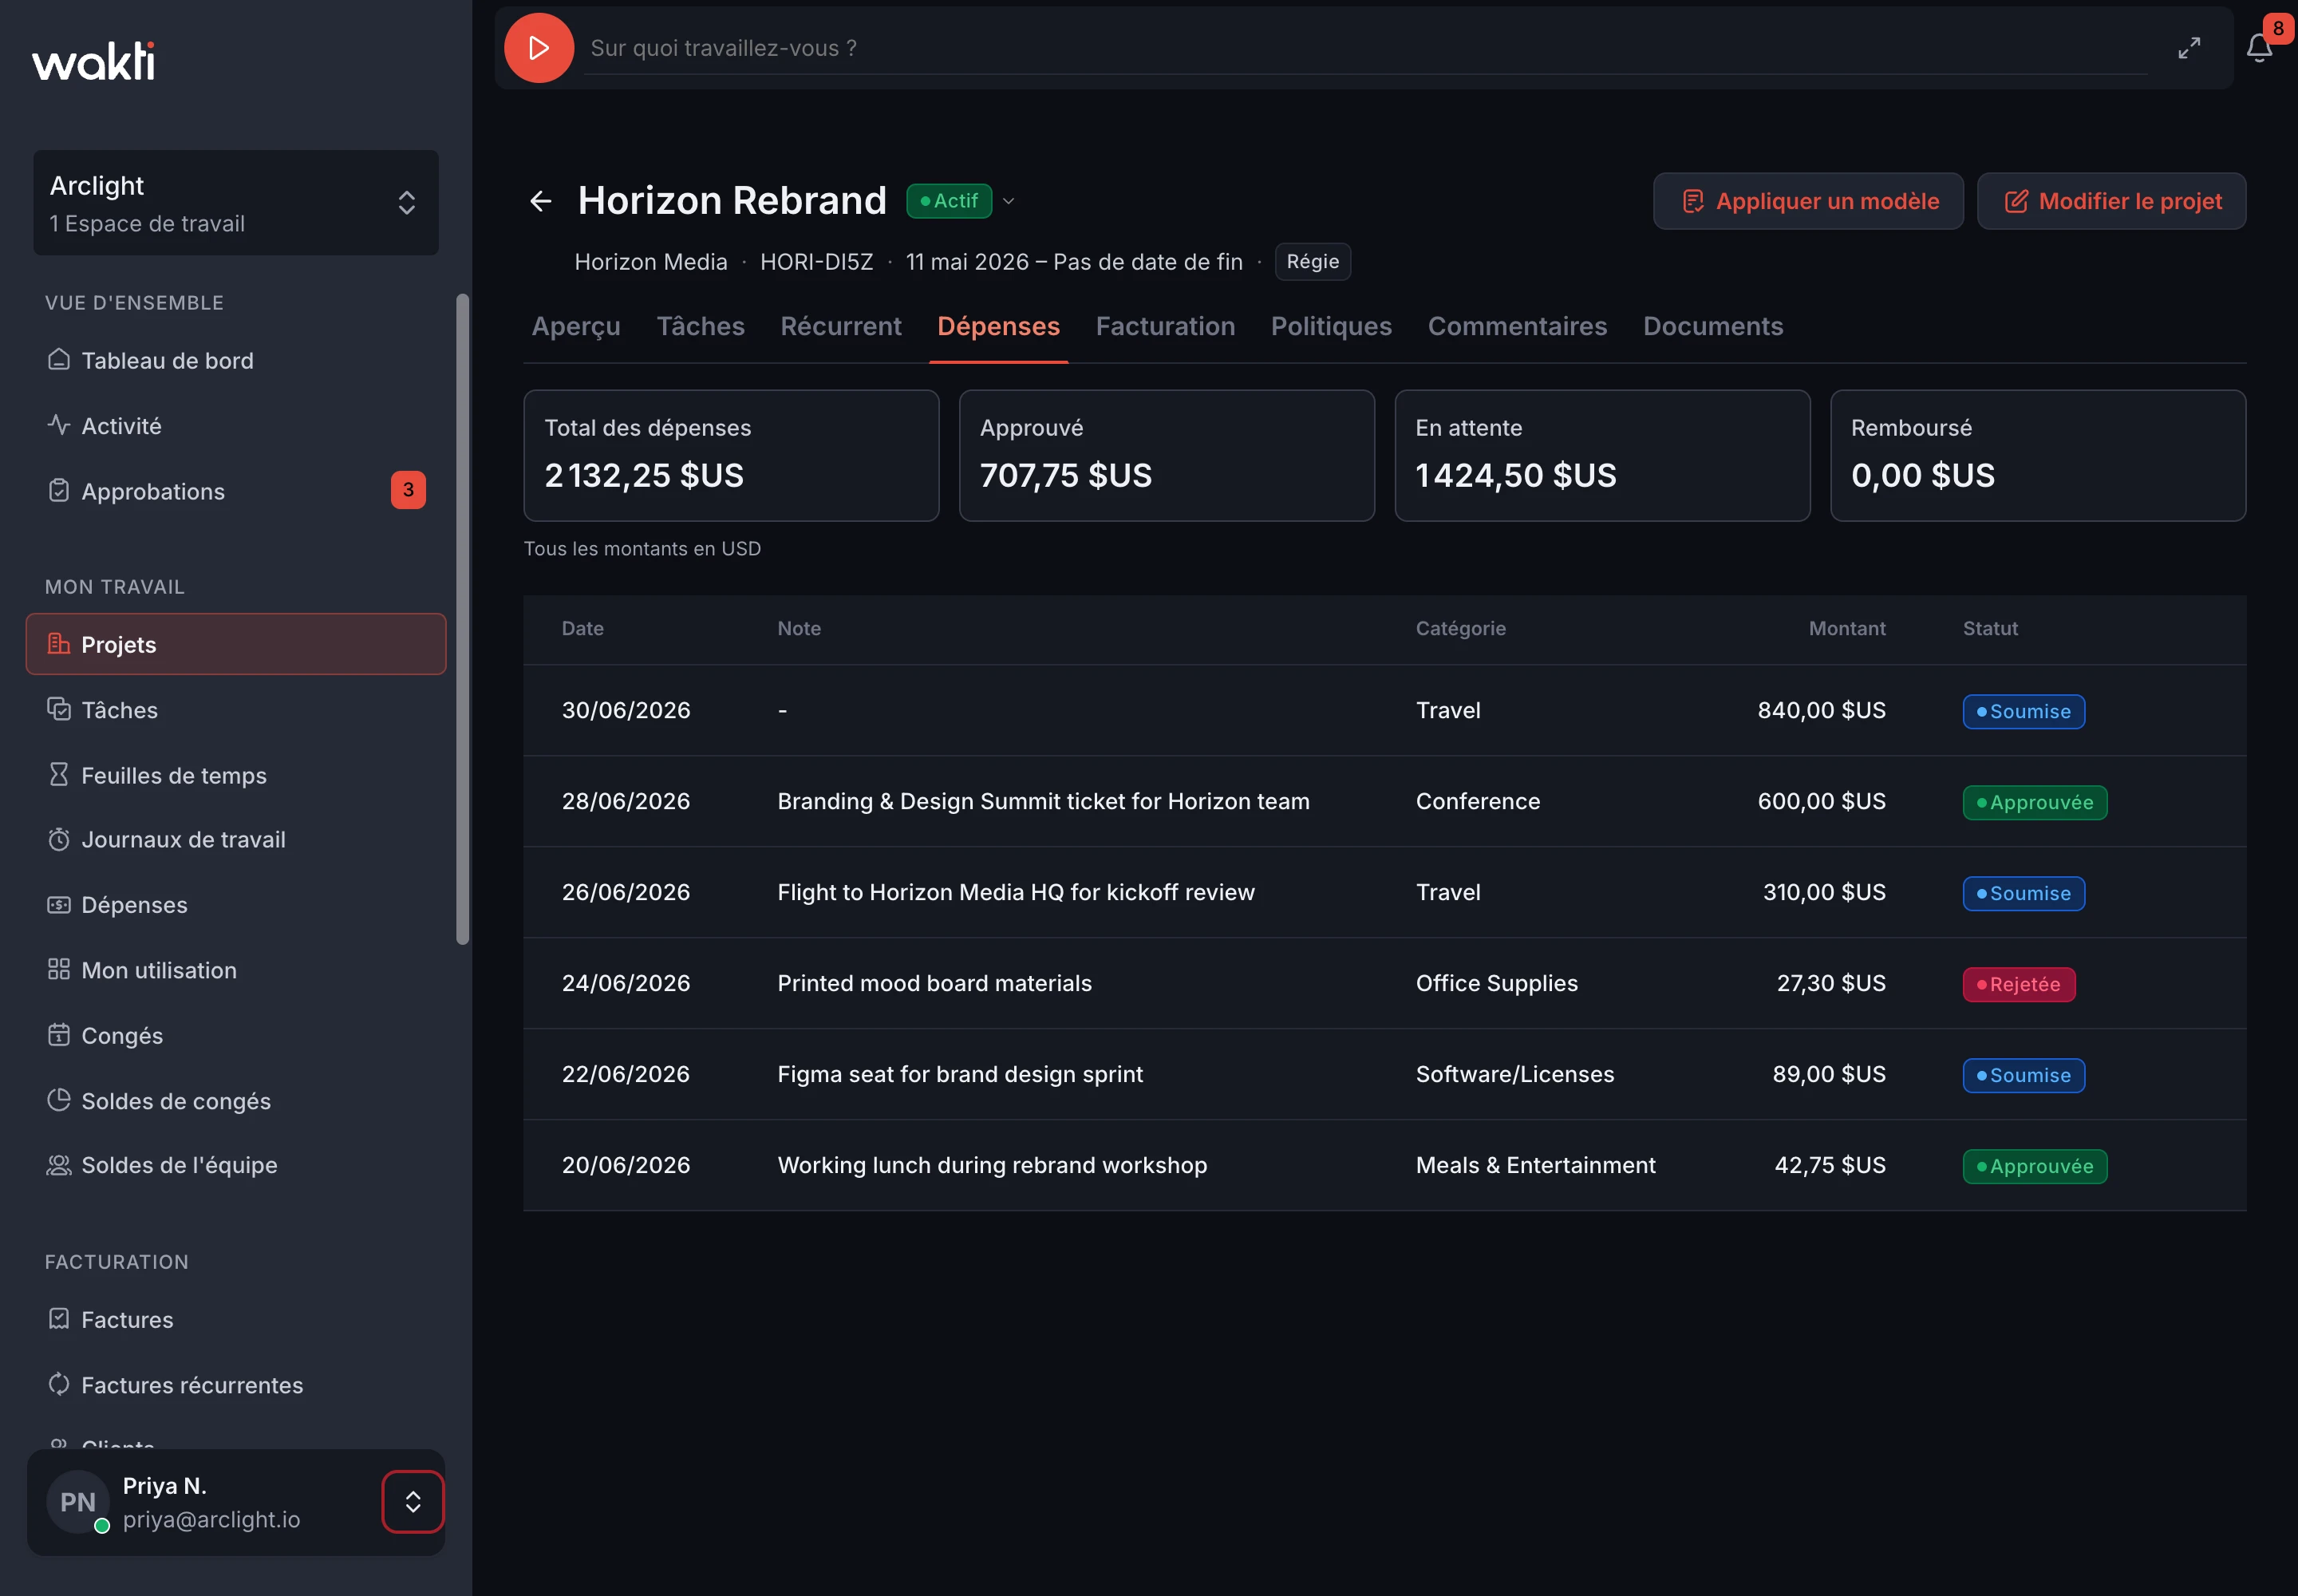Screen dimensions: 2298x1596
Task: Open the Documents tab
Action: (x=1713, y=326)
